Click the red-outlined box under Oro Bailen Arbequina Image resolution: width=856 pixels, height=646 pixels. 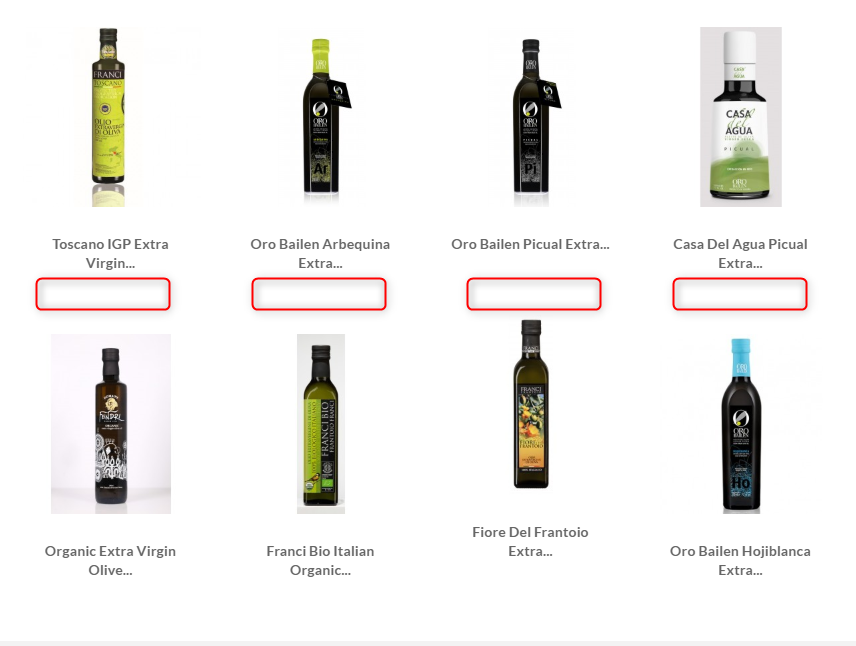[319, 294]
